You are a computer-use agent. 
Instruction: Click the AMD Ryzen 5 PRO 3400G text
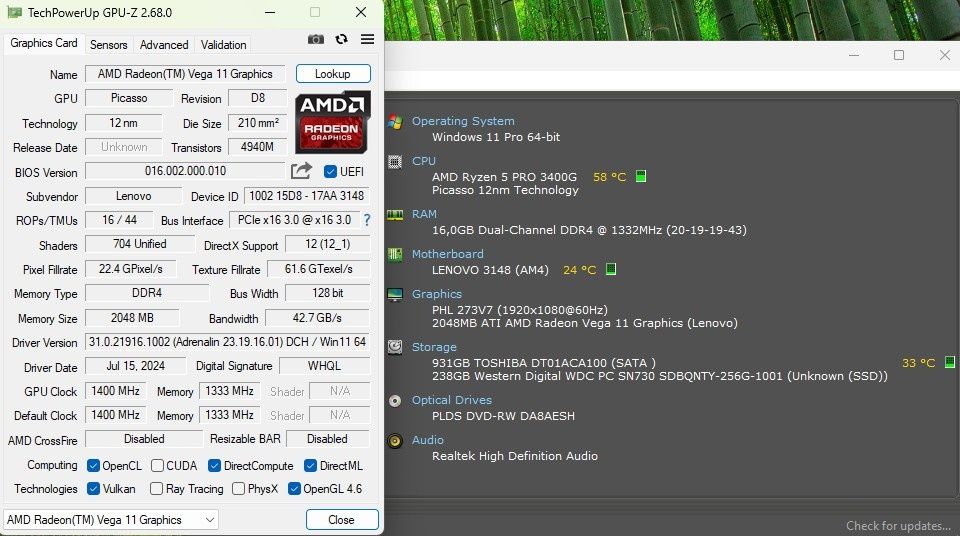(504, 177)
